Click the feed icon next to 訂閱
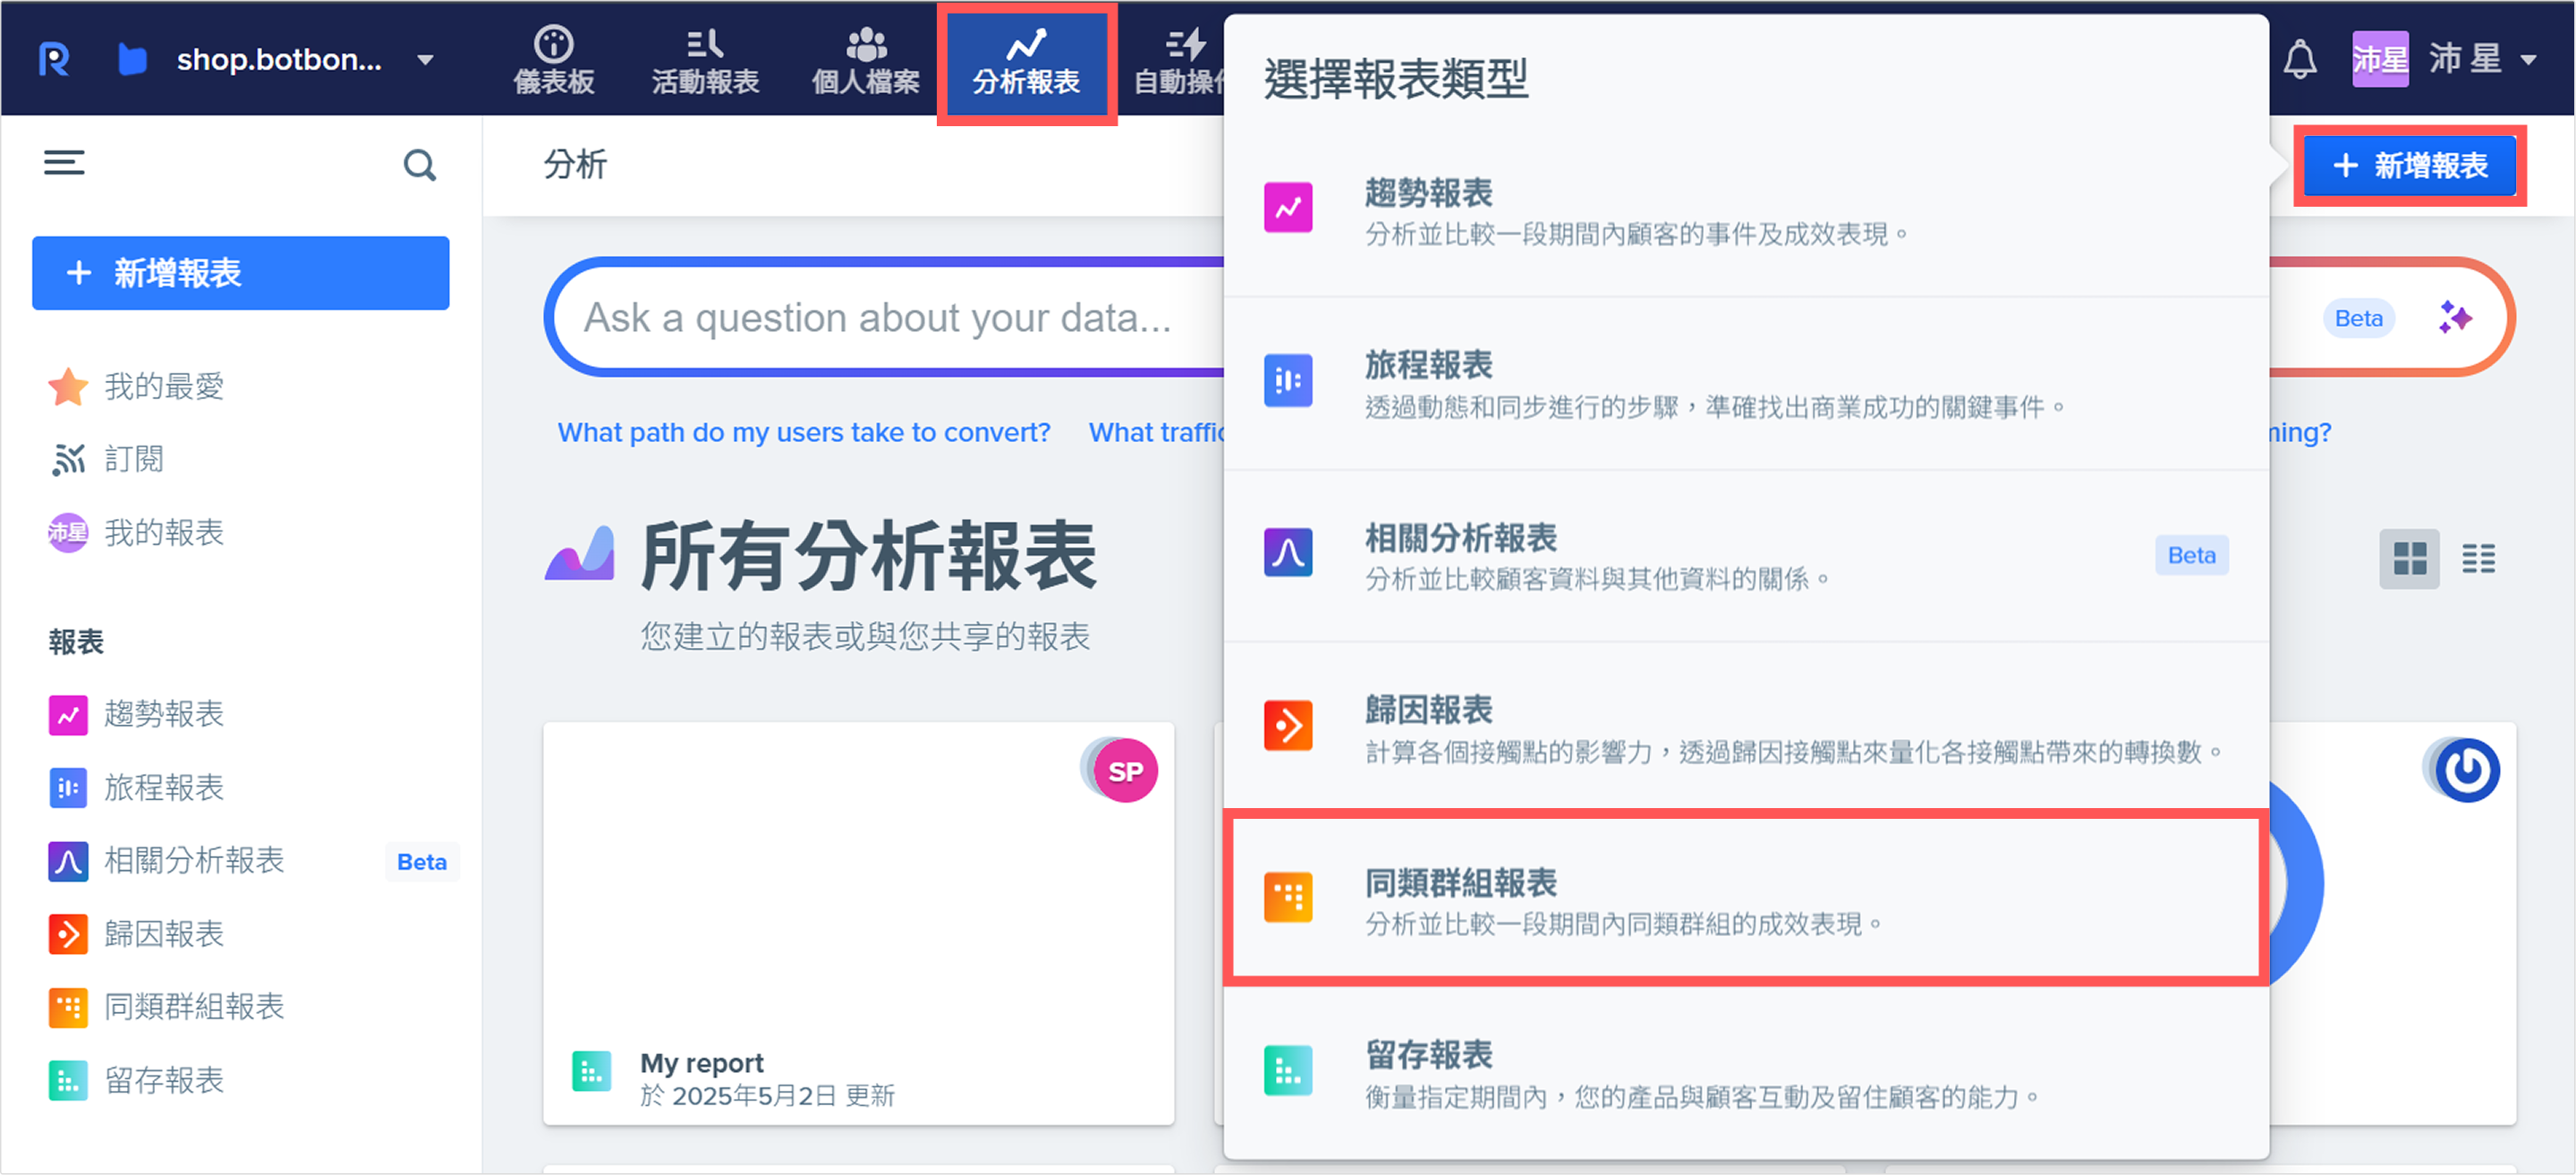 click(x=68, y=459)
